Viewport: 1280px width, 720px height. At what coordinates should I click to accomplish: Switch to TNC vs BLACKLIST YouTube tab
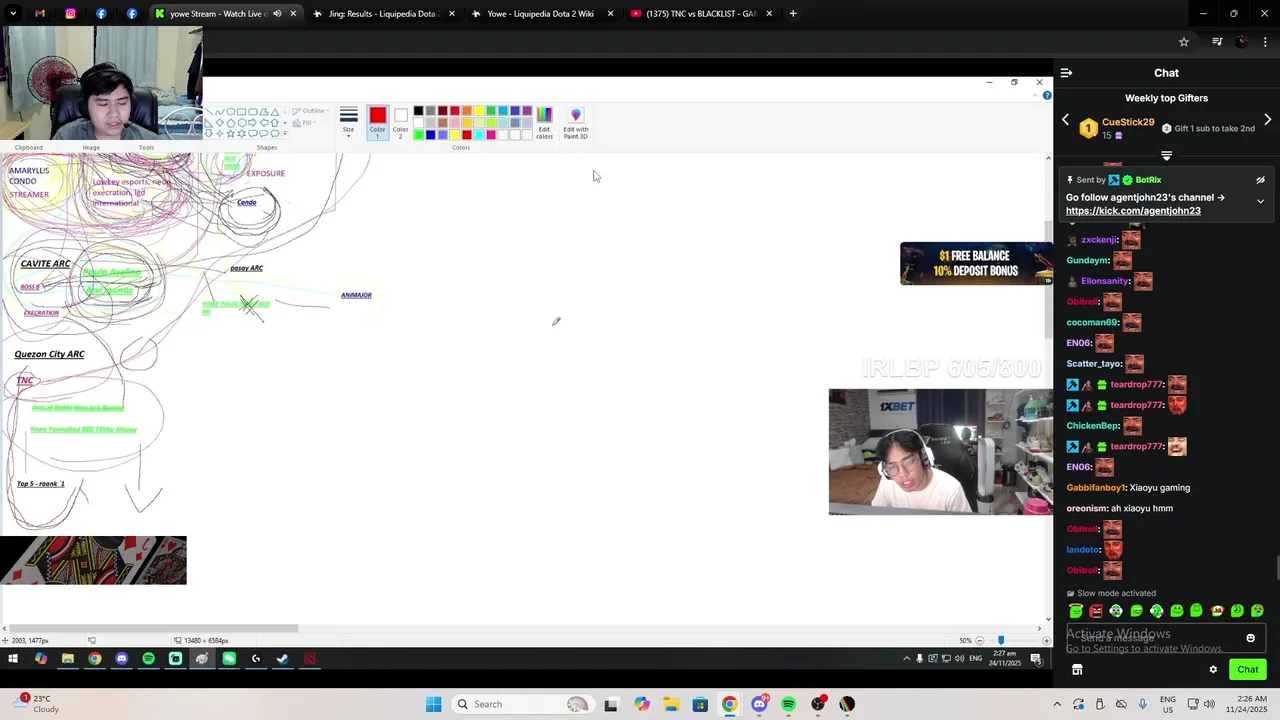coord(701,14)
